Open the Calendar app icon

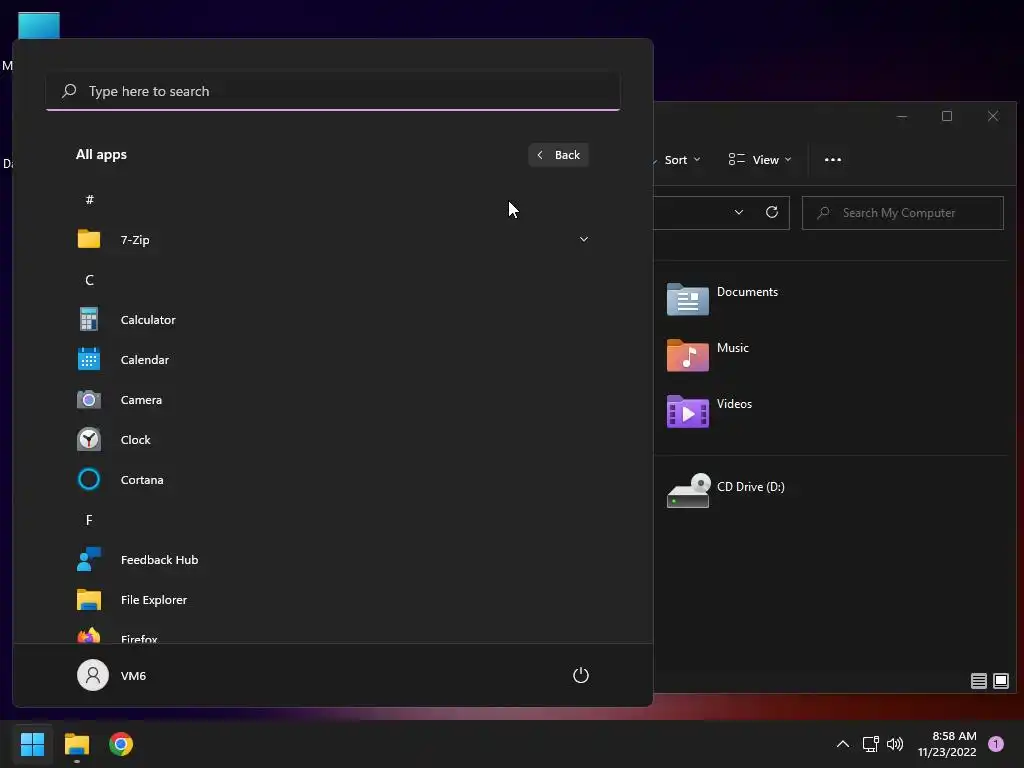pyautogui.click(x=89, y=359)
